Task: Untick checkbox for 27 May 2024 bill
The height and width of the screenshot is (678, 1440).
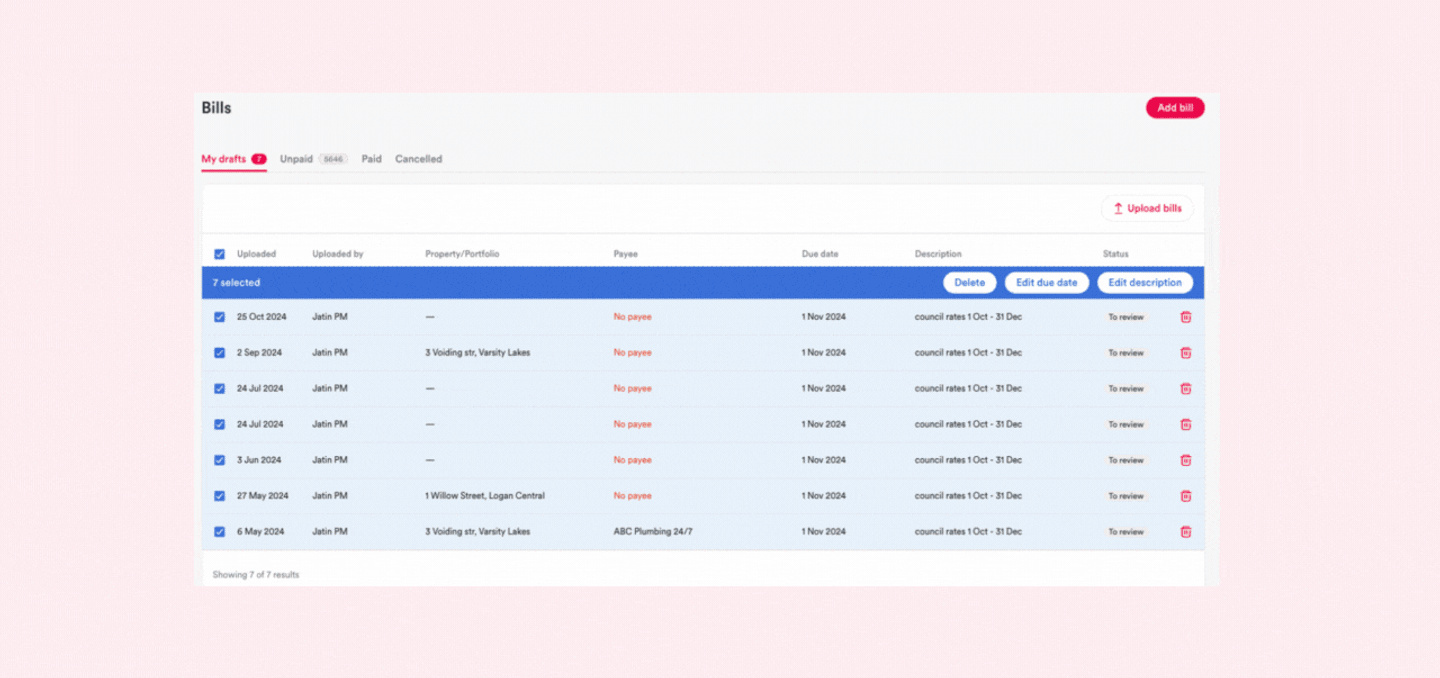Action: (x=219, y=496)
